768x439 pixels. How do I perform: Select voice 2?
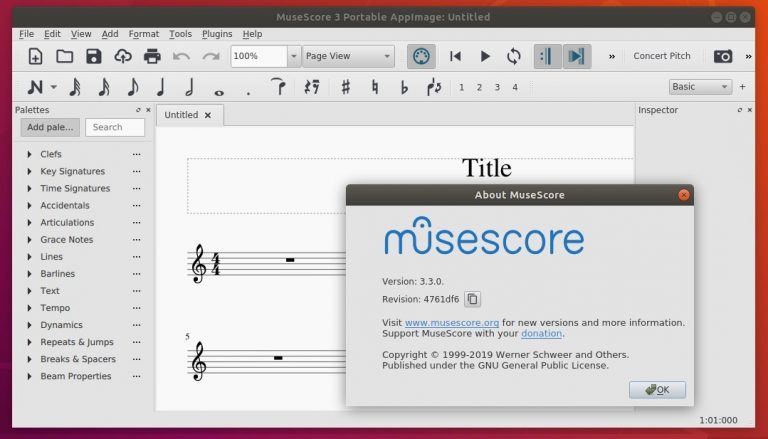[x=479, y=87]
